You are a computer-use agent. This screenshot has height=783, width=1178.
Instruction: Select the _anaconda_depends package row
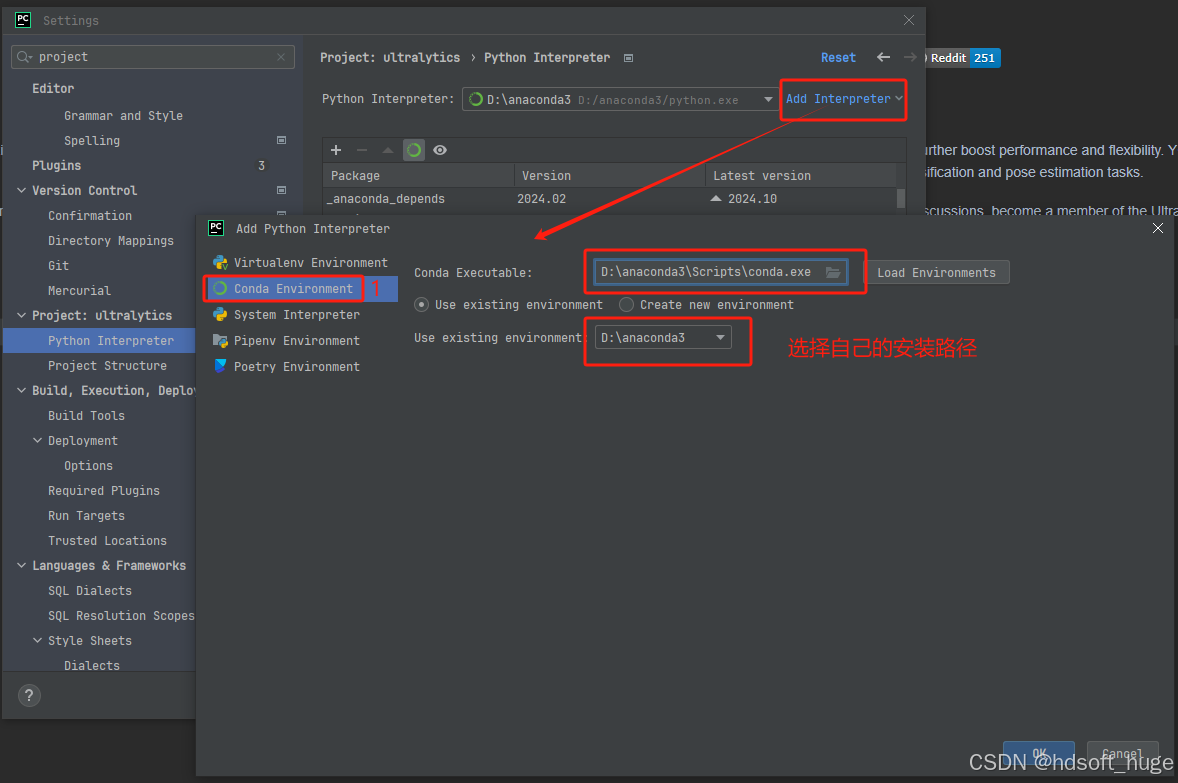[x=610, y=198]
